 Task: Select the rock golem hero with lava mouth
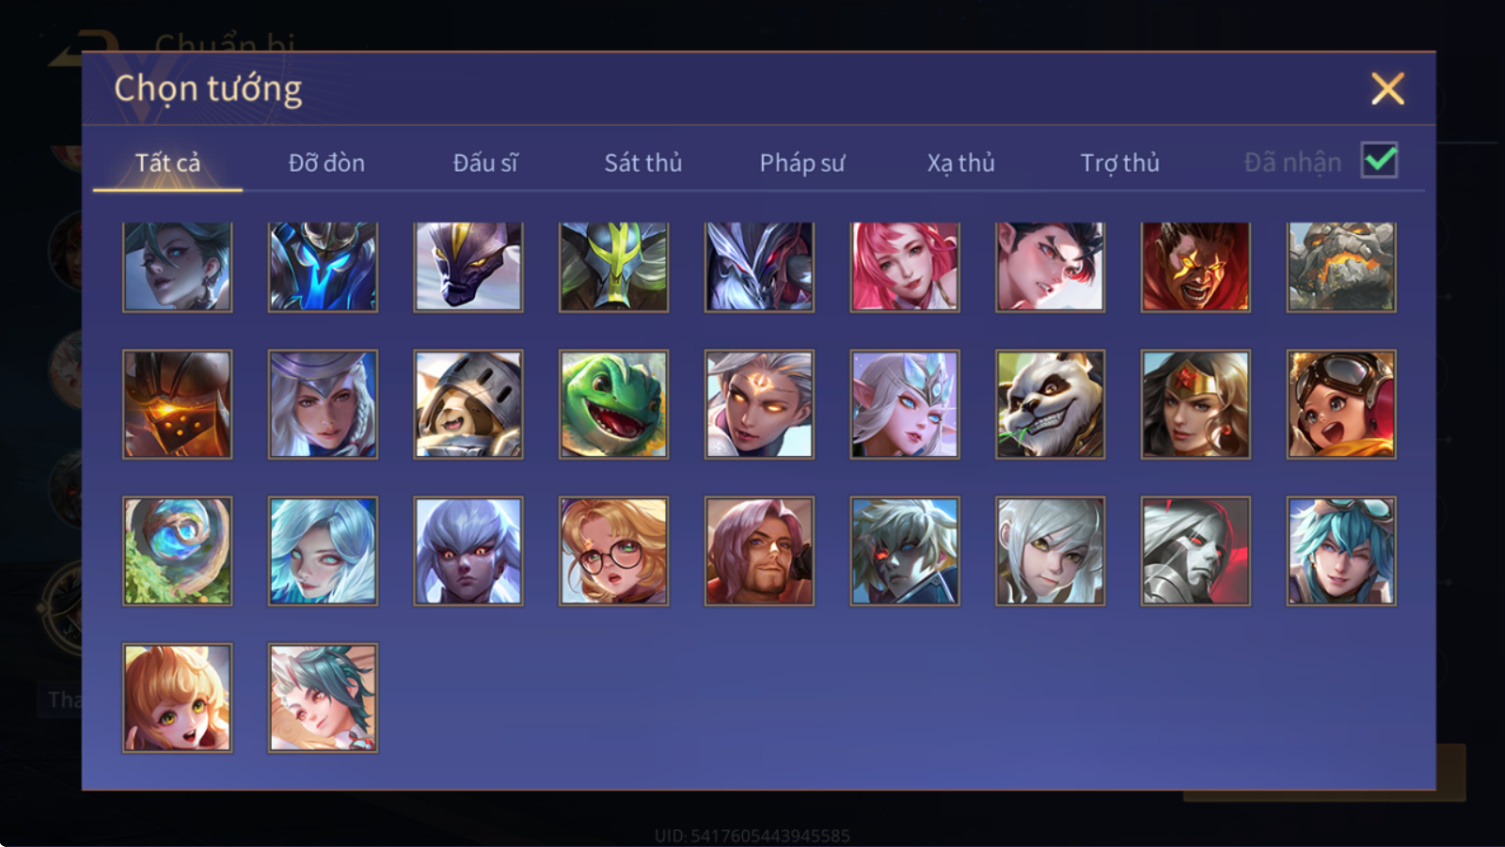point(1341,267)
